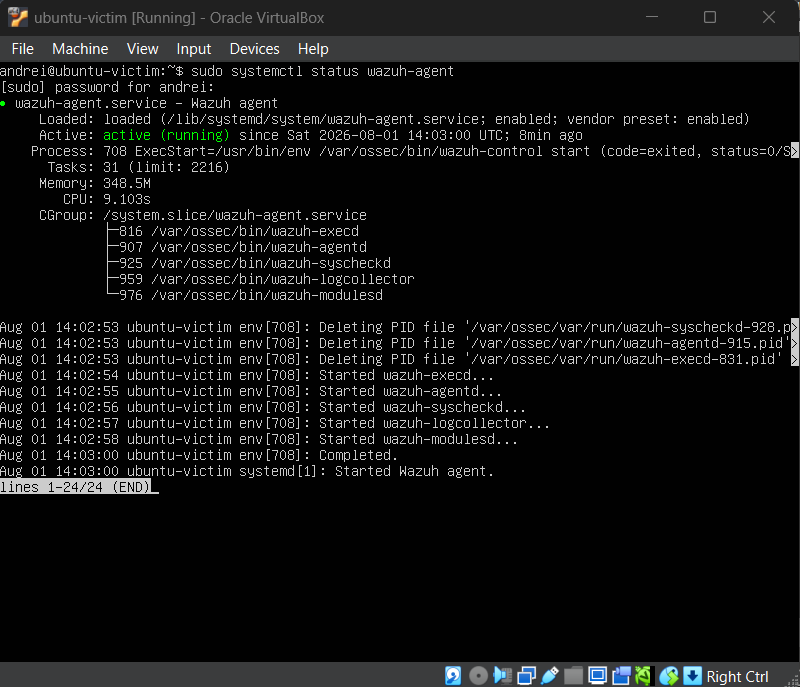Minimize the VirtualBox window
This screenshot has width=800, height=687.
[652, 17]
